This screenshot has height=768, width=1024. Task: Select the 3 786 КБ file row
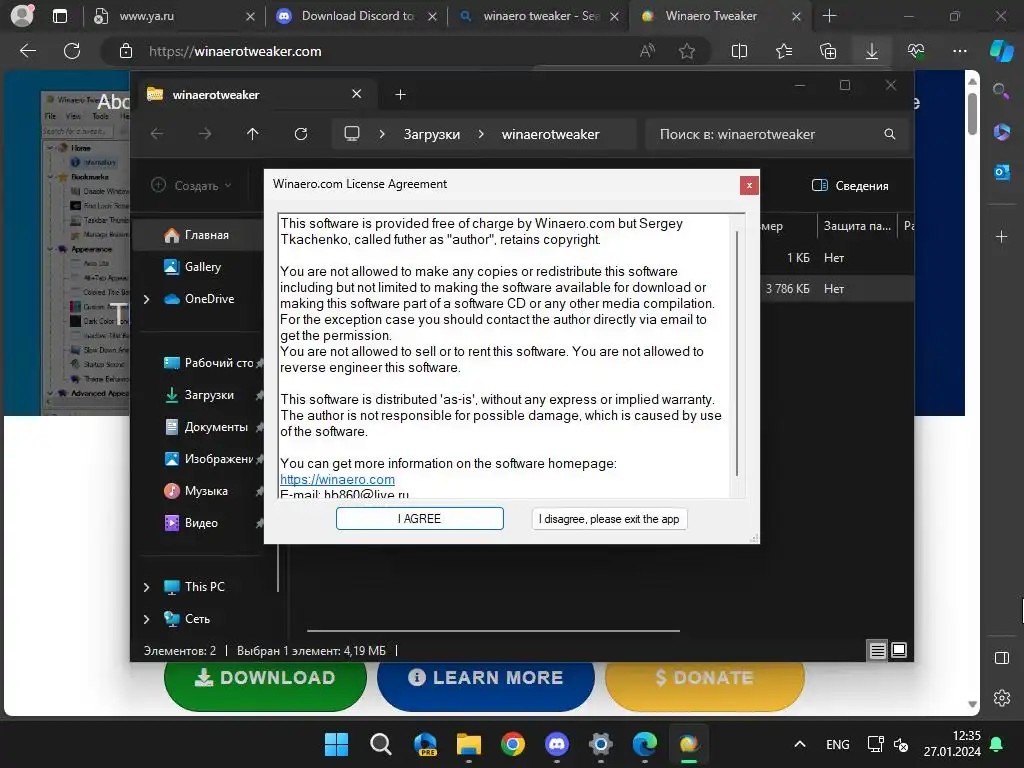pos(836,289)
